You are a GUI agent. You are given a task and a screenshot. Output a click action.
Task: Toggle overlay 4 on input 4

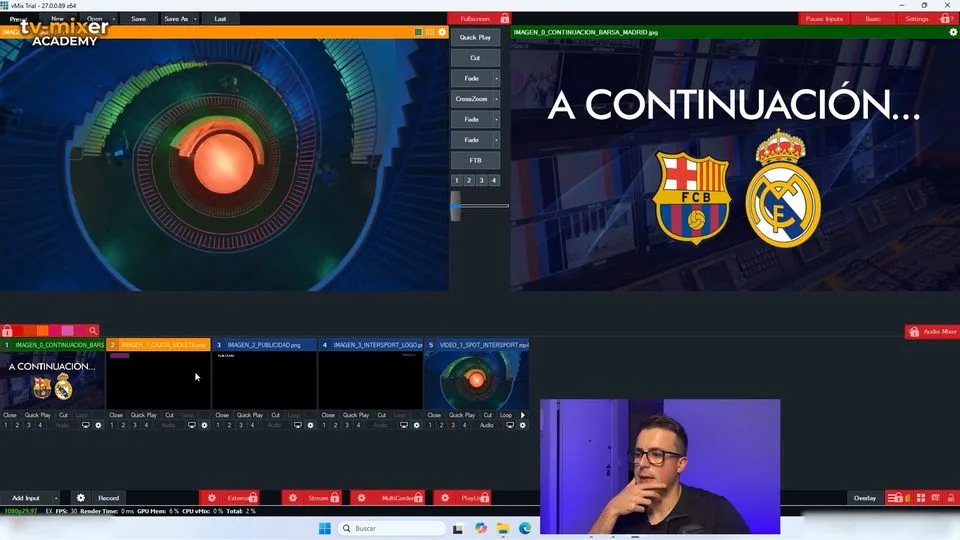[x=358, y=425]
